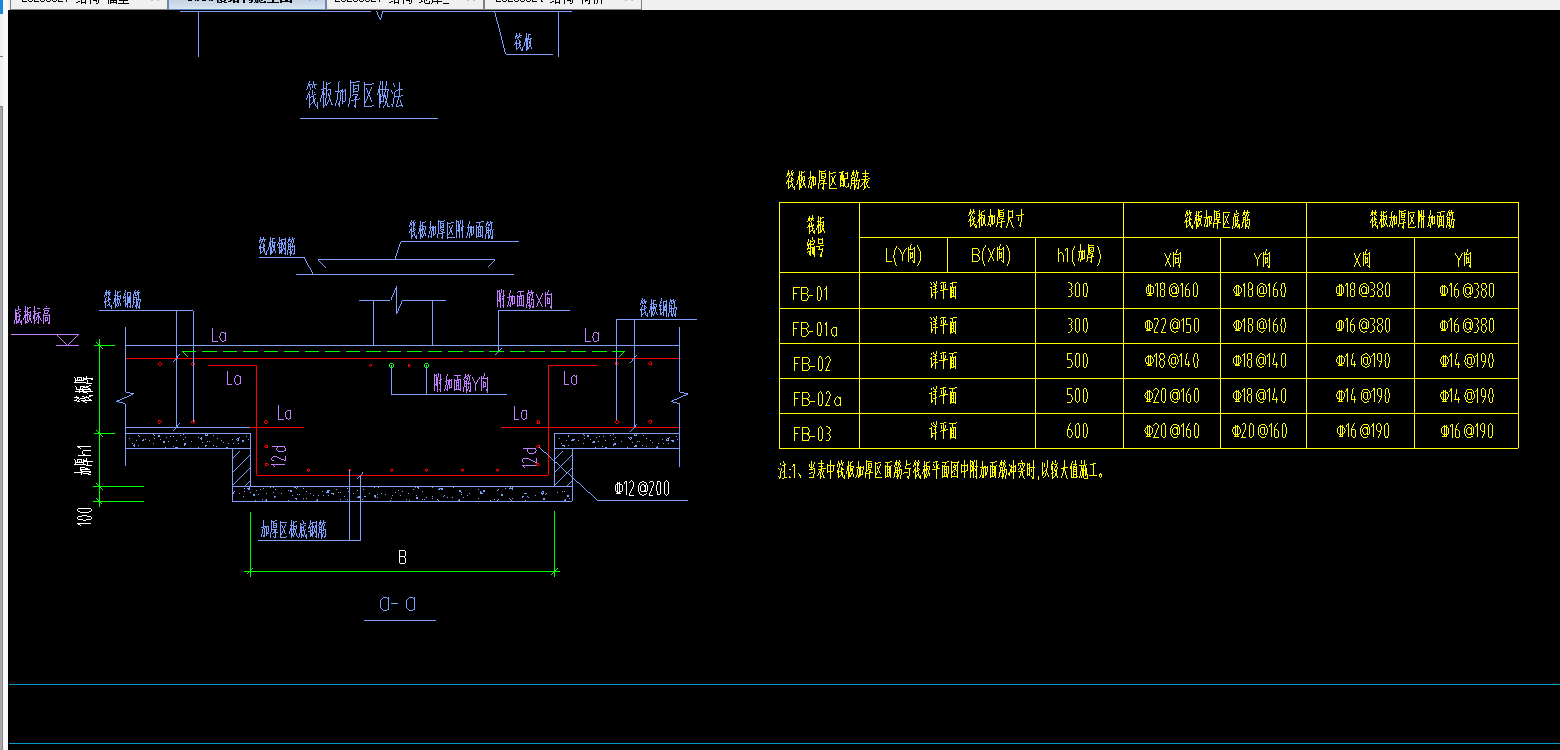
Task: Select the 500 thickness value for FB-02
Action: pyautogui.click(x=1077, y=361)
